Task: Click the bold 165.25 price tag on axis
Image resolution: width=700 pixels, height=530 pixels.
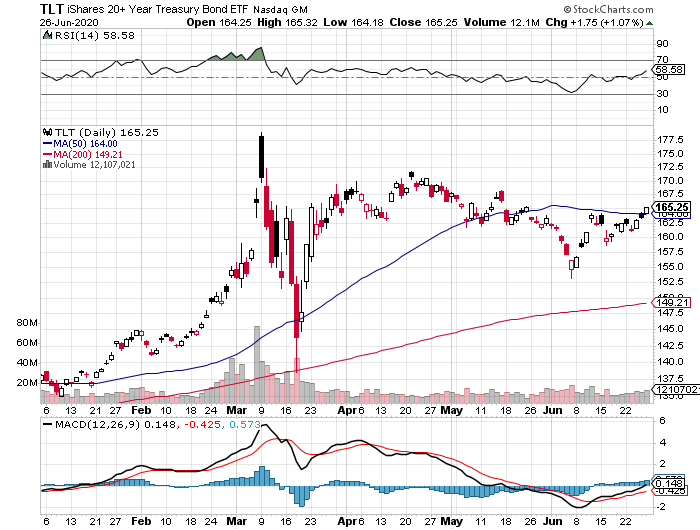Action: (x=671, y=207)
